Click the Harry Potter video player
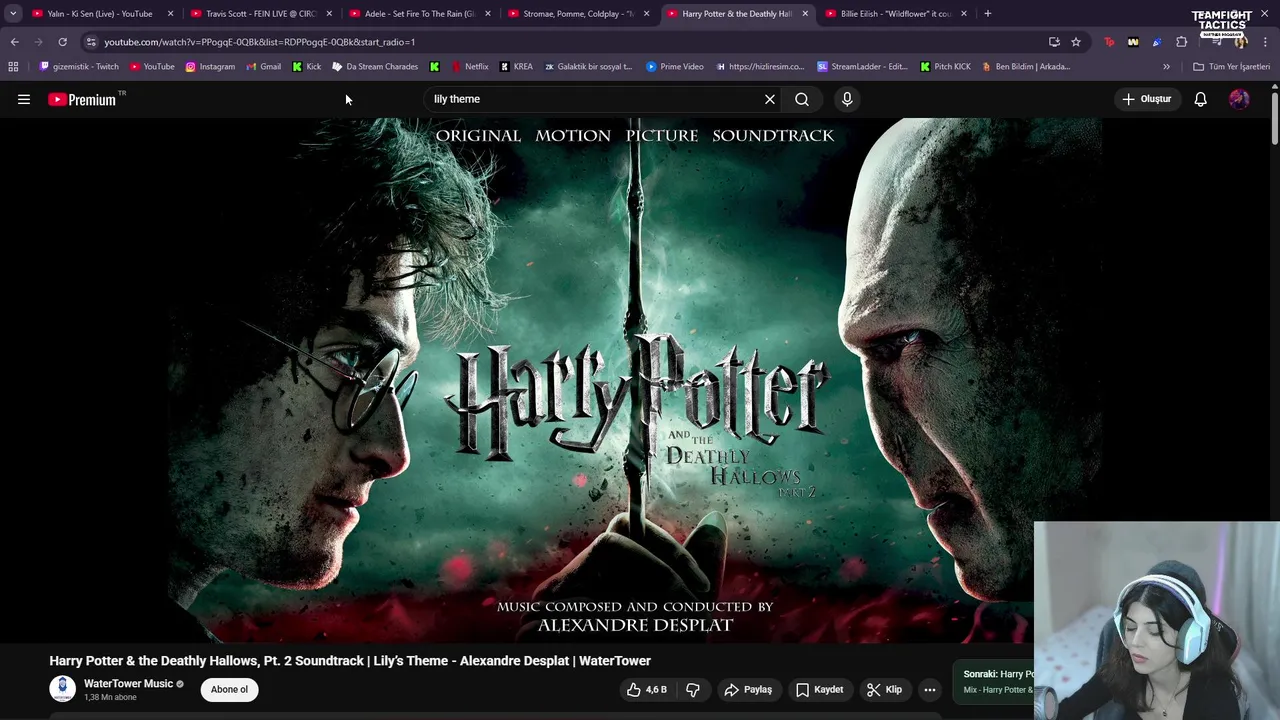 [x=635, y=380]
